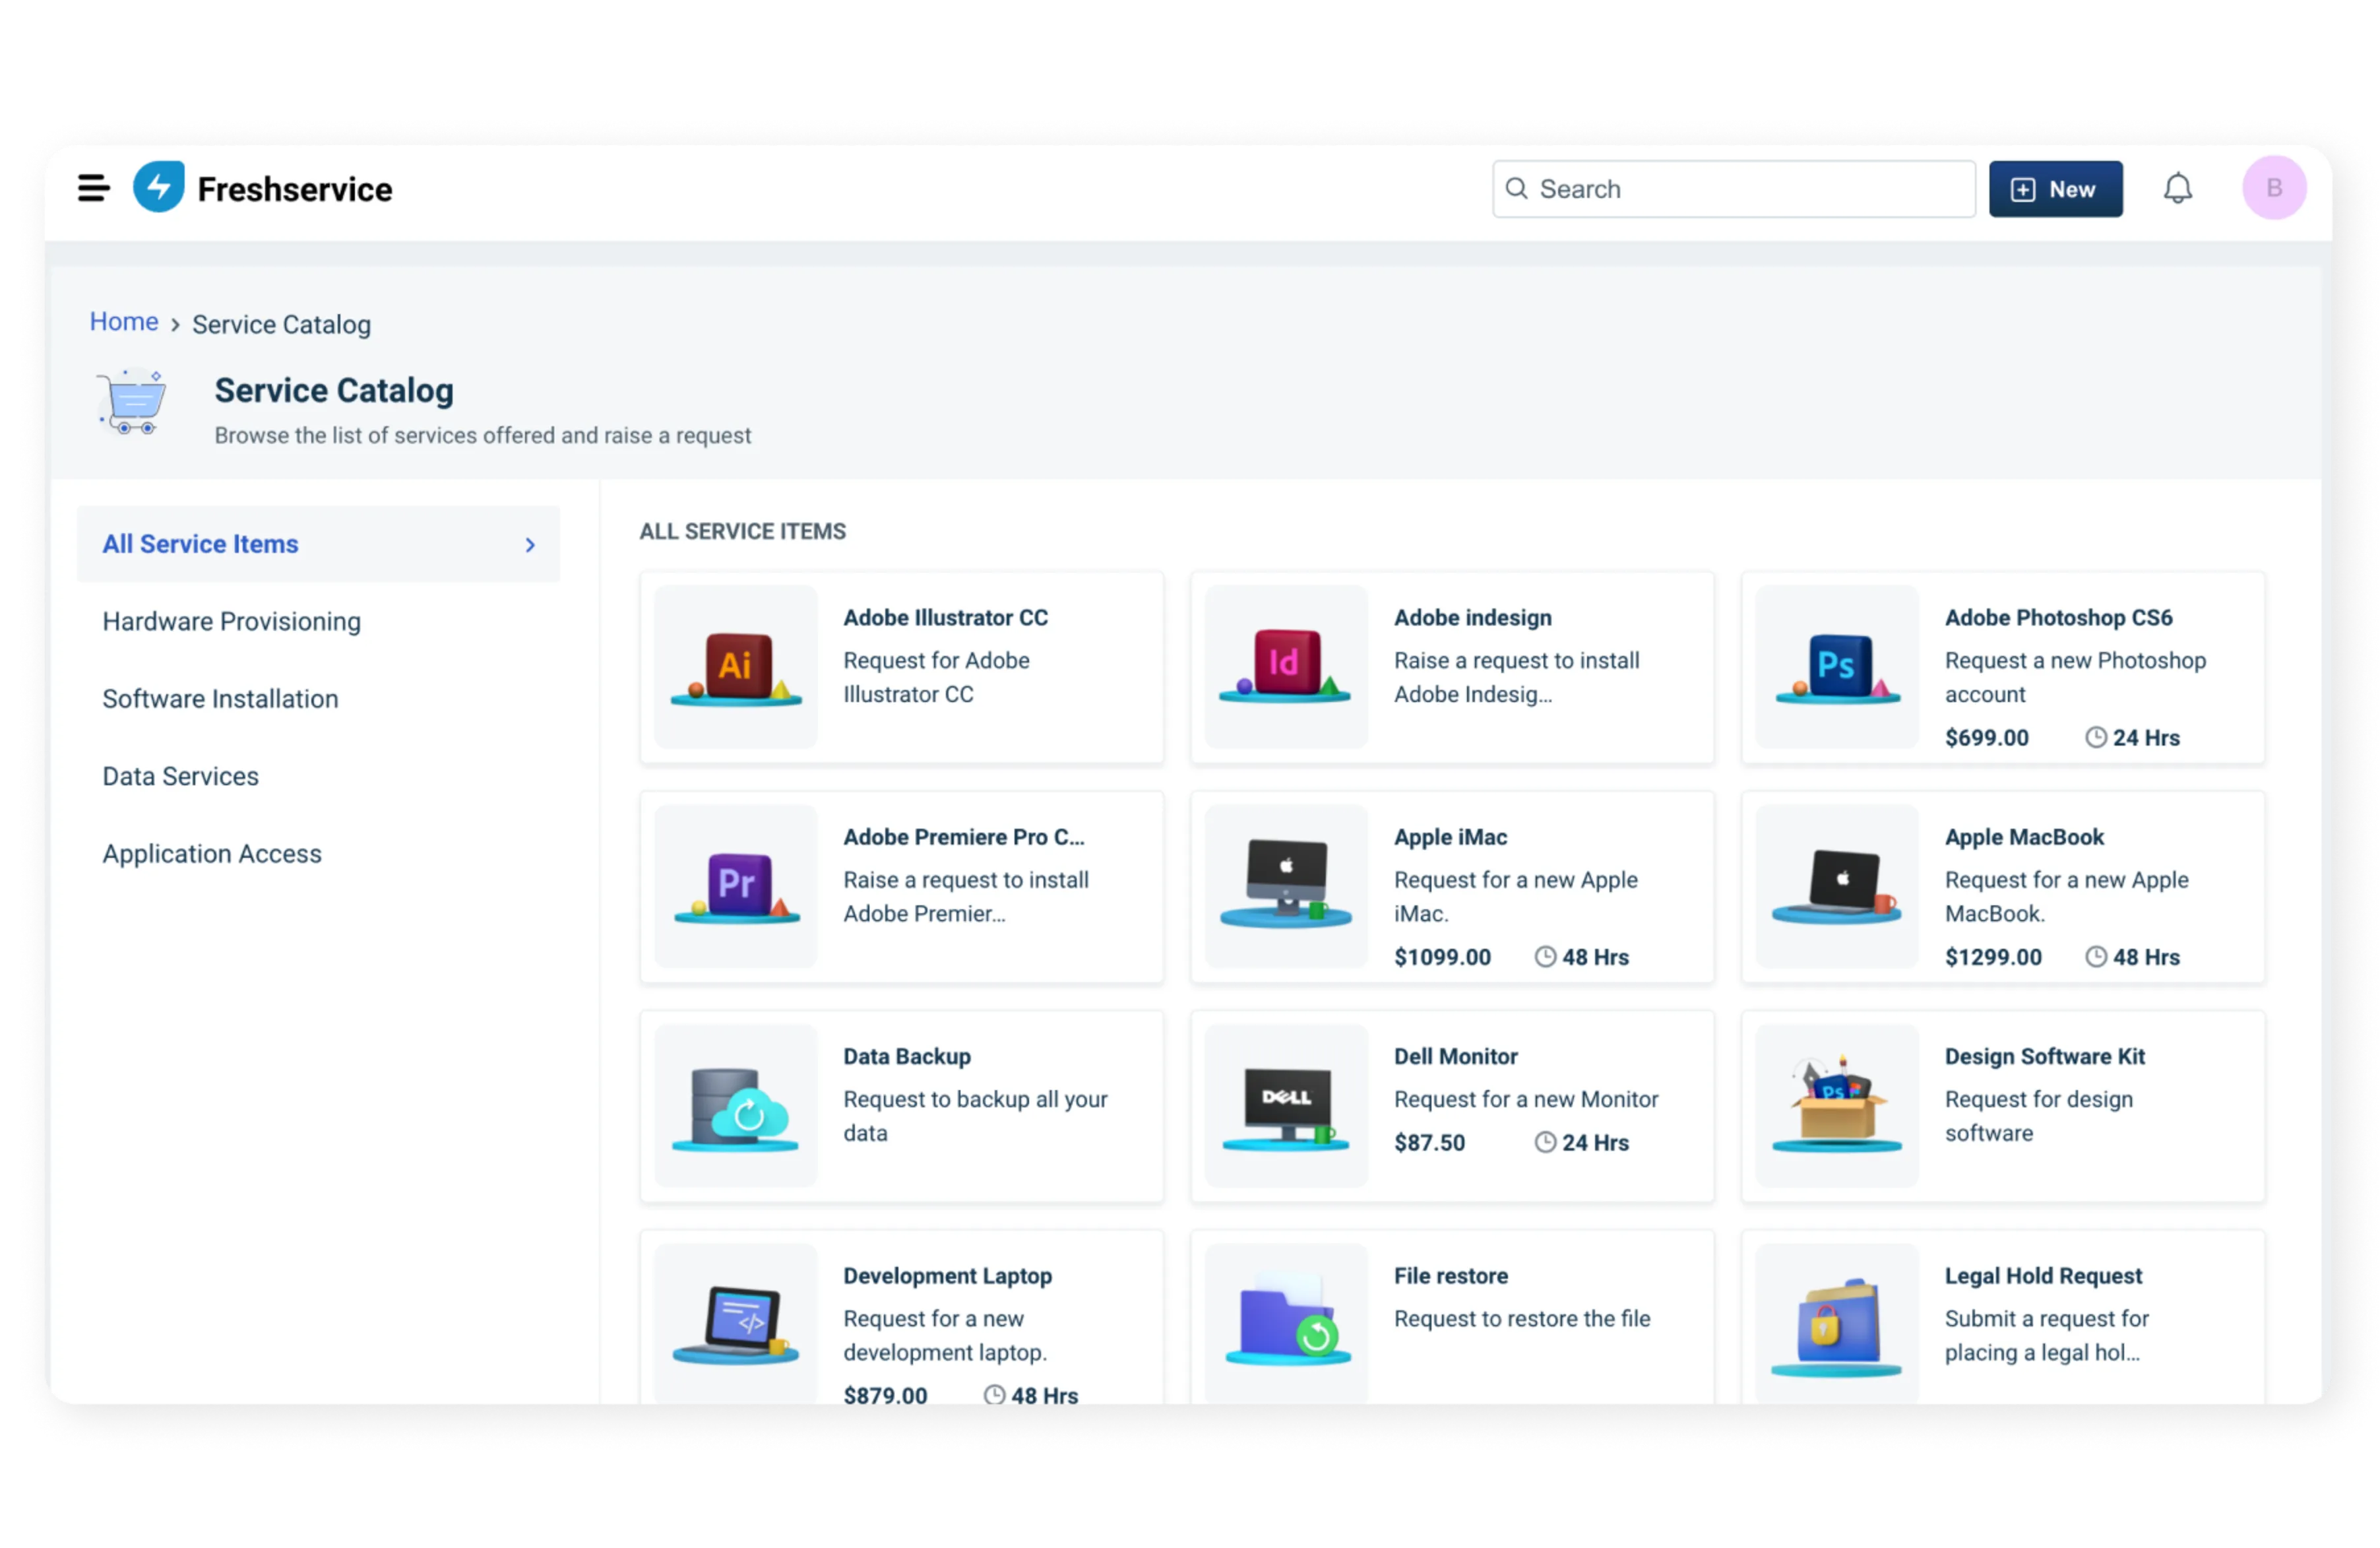
Task: Select the Adobe Illustrator Ai icon
Action: pos(735,667)
